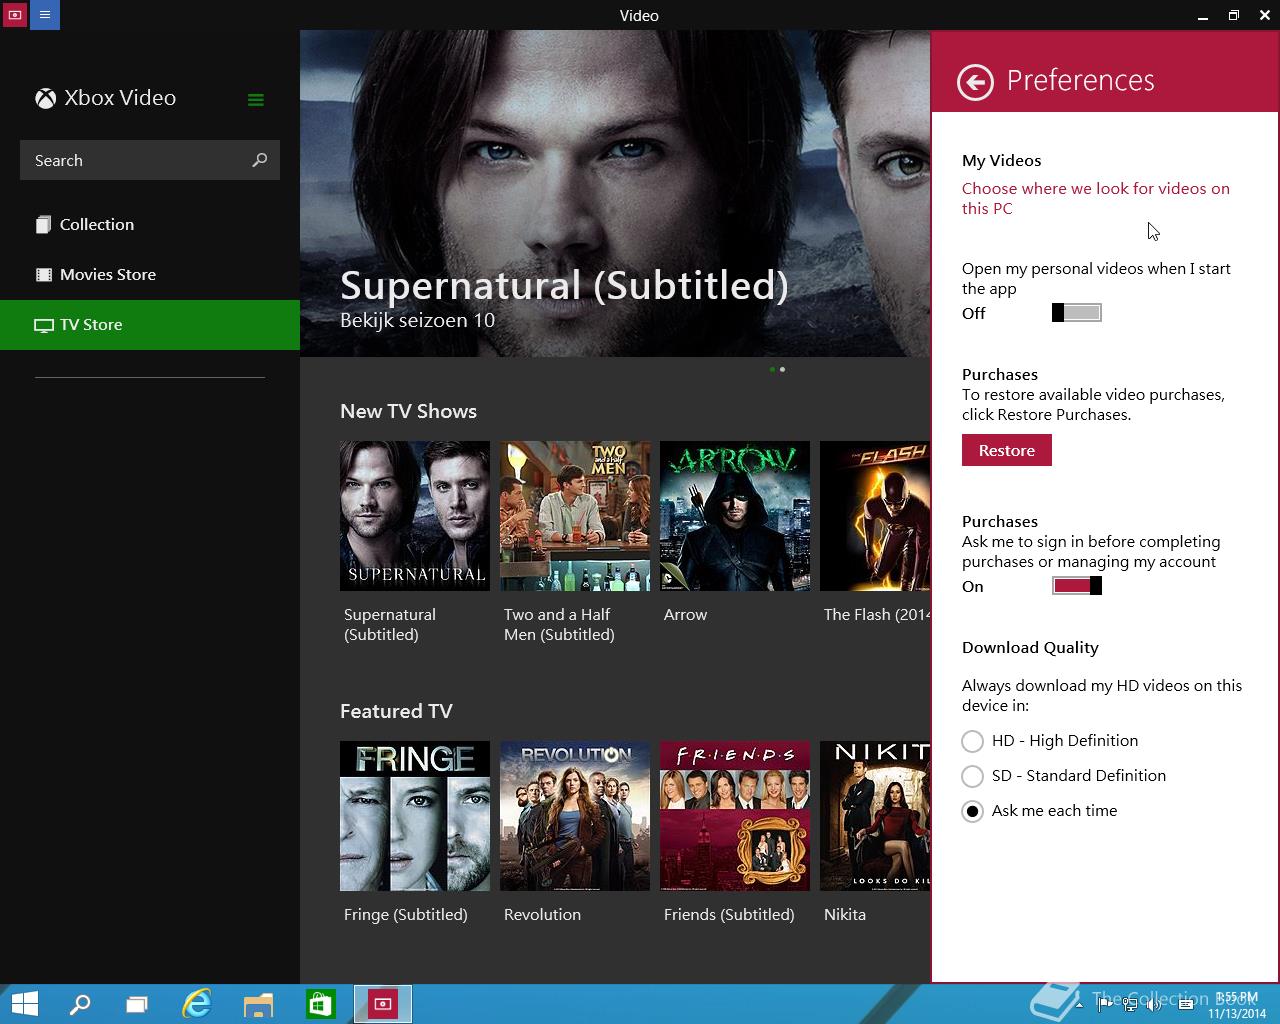Image resolution: width=1280 pixels, height=1024 pixels.
Task: Click the Revolution title text
Action: [542, 915]
